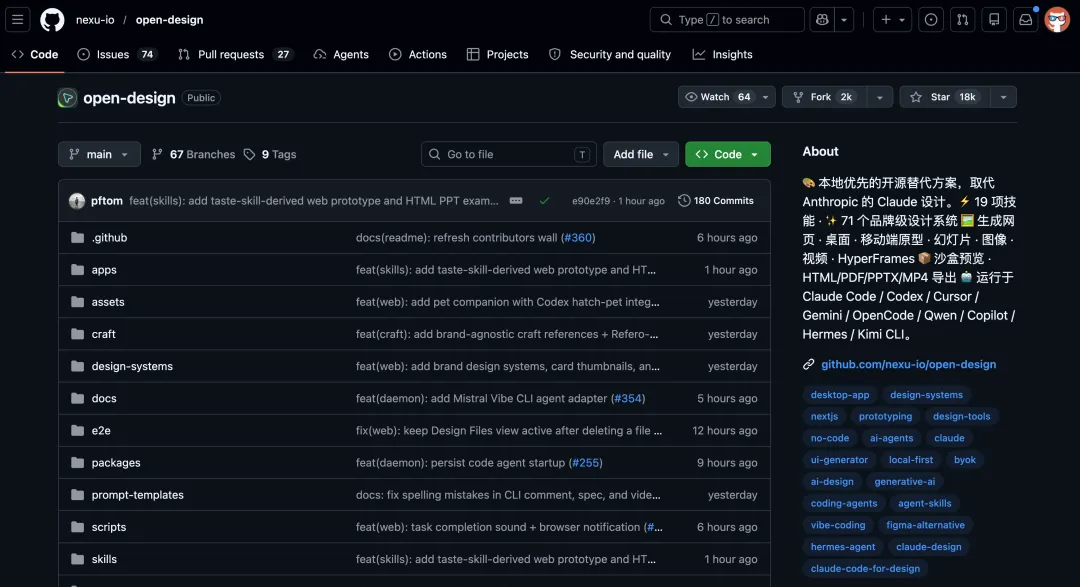Open the Star lists dropdown arrow
The height and width of the screenshot is (587, 1080).
[1004, 97]
